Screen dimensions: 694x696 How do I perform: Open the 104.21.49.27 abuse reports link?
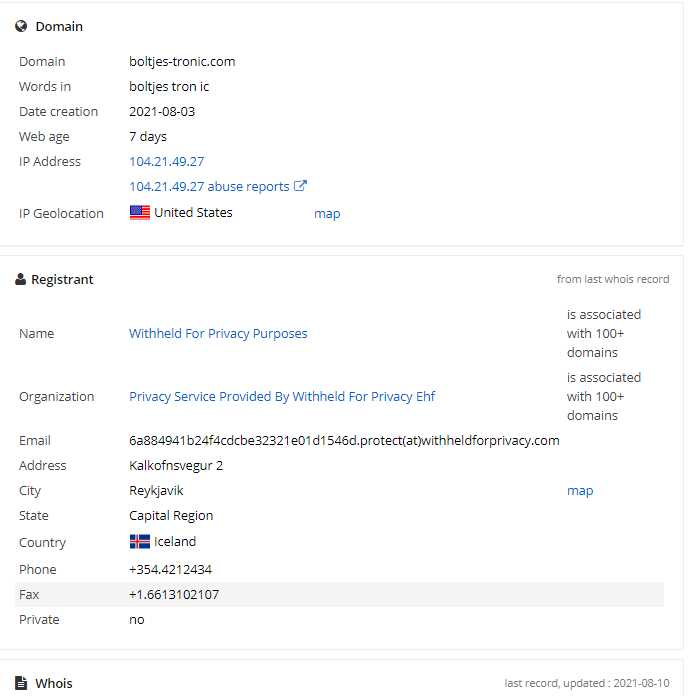(209, 186)
